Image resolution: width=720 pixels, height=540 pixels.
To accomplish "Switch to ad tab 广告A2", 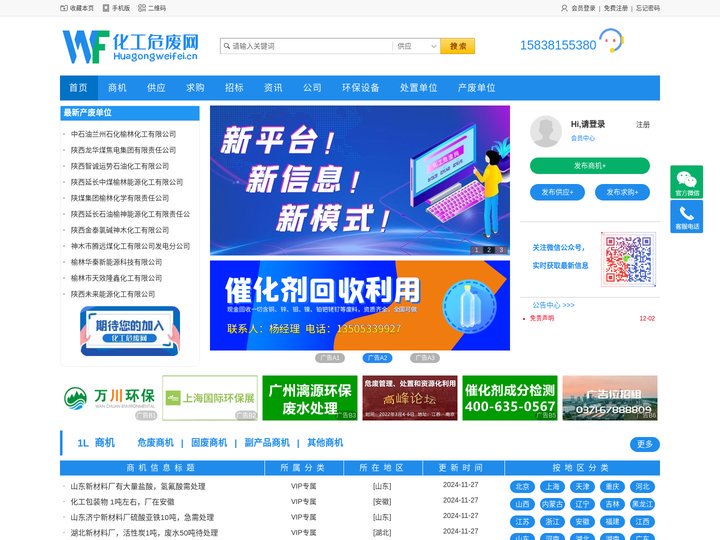I will 377,358.
